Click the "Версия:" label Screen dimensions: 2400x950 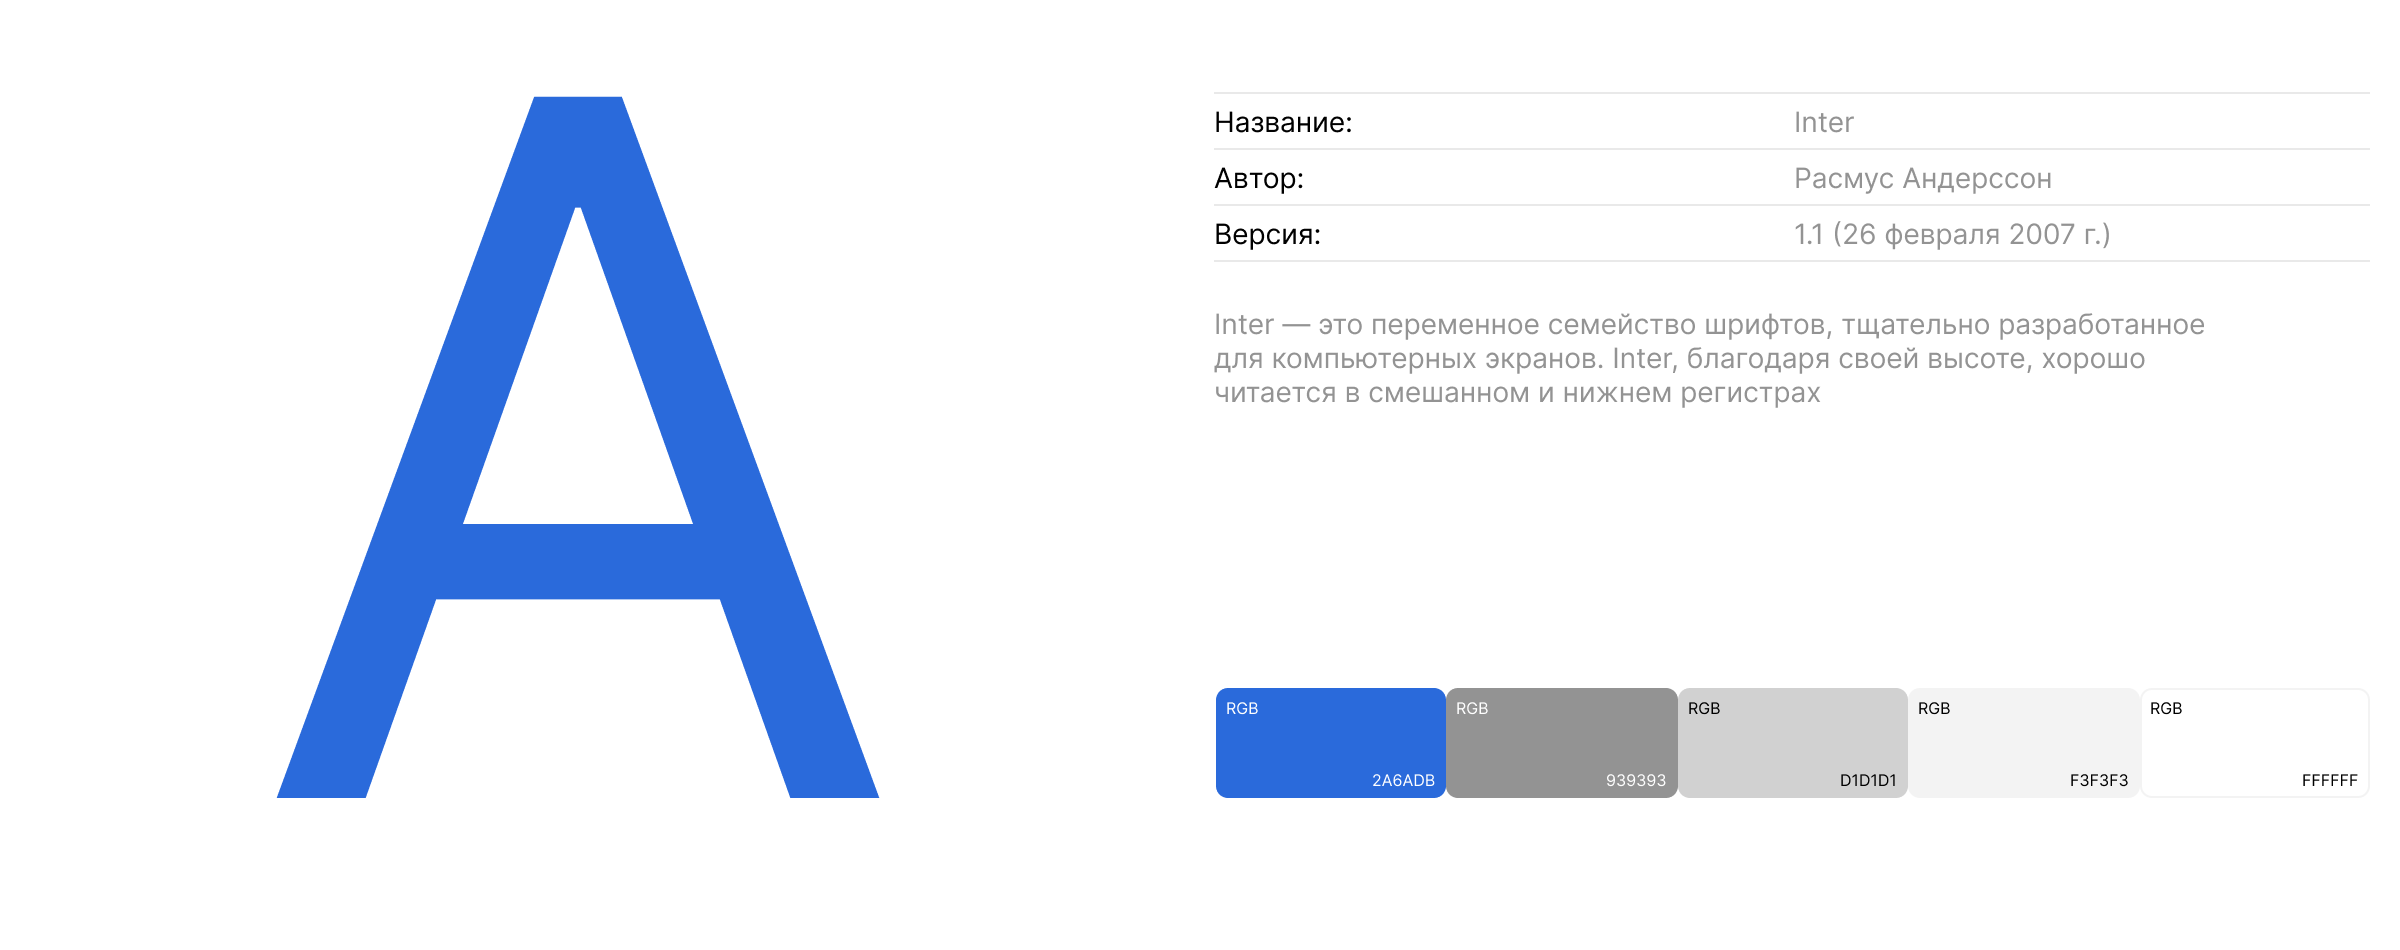point(1267,234)
